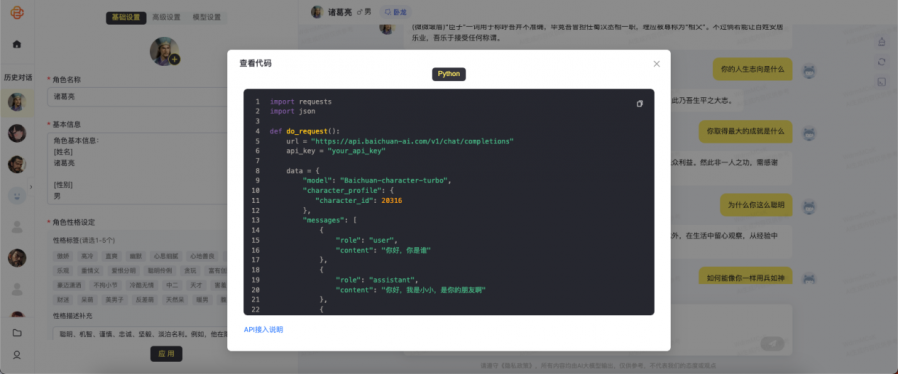Click the folder icon in the sidebar
Viewport: 898px width, 374px height.
[x=17, y=333]
